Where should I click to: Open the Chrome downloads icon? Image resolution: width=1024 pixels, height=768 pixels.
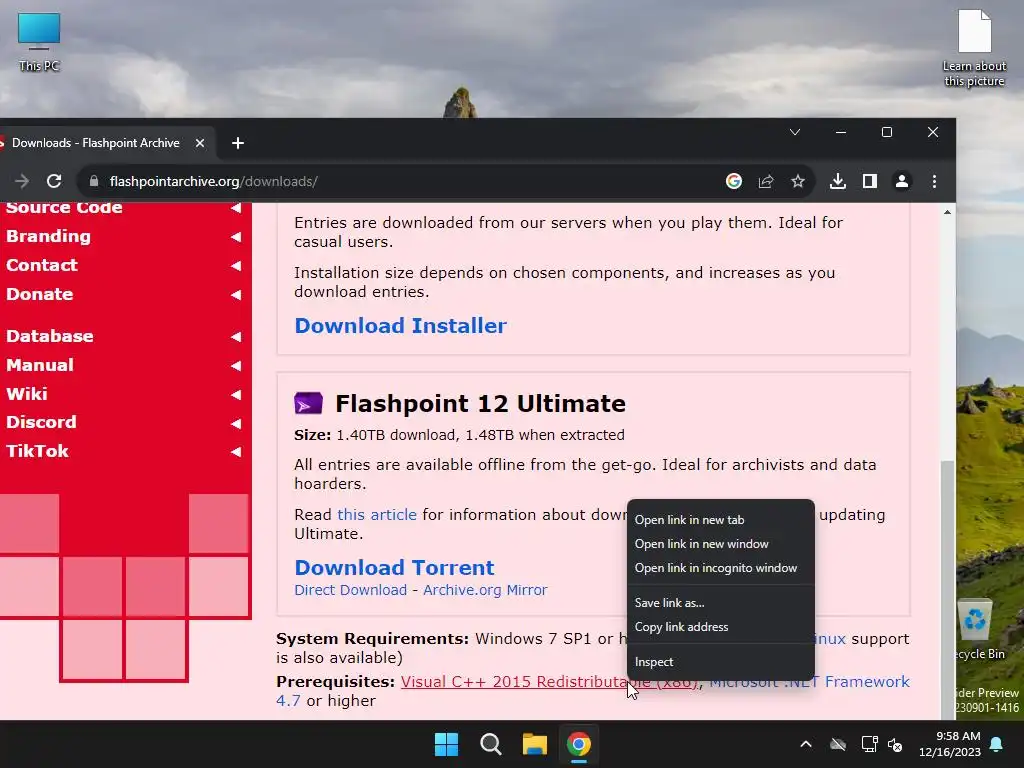837,181
